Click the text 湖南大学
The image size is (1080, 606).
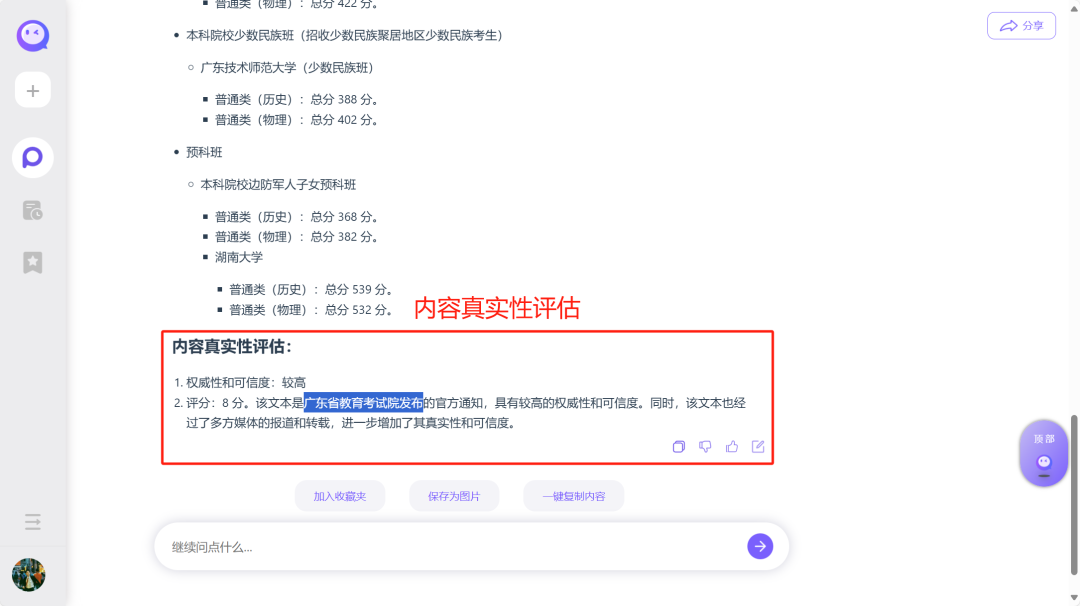coord(239,258)
